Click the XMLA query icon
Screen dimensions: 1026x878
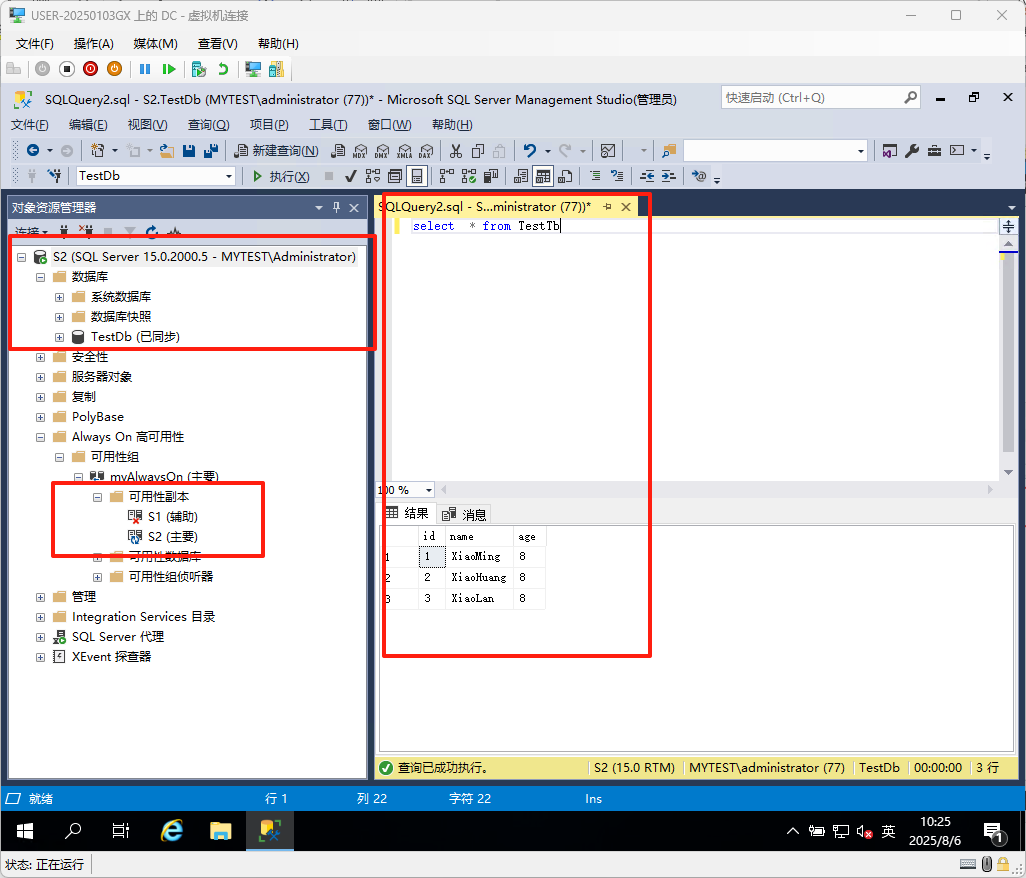coord(404,151)
